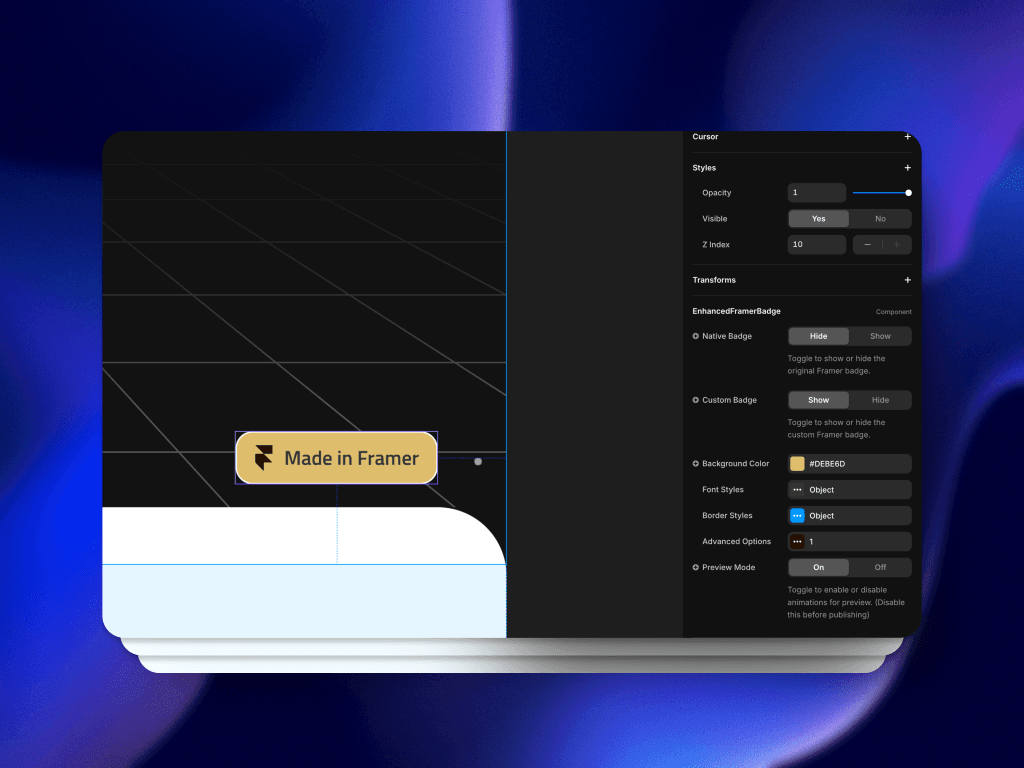
Task: Expand the Border Styles Object field
Action: tap(849, 516)
